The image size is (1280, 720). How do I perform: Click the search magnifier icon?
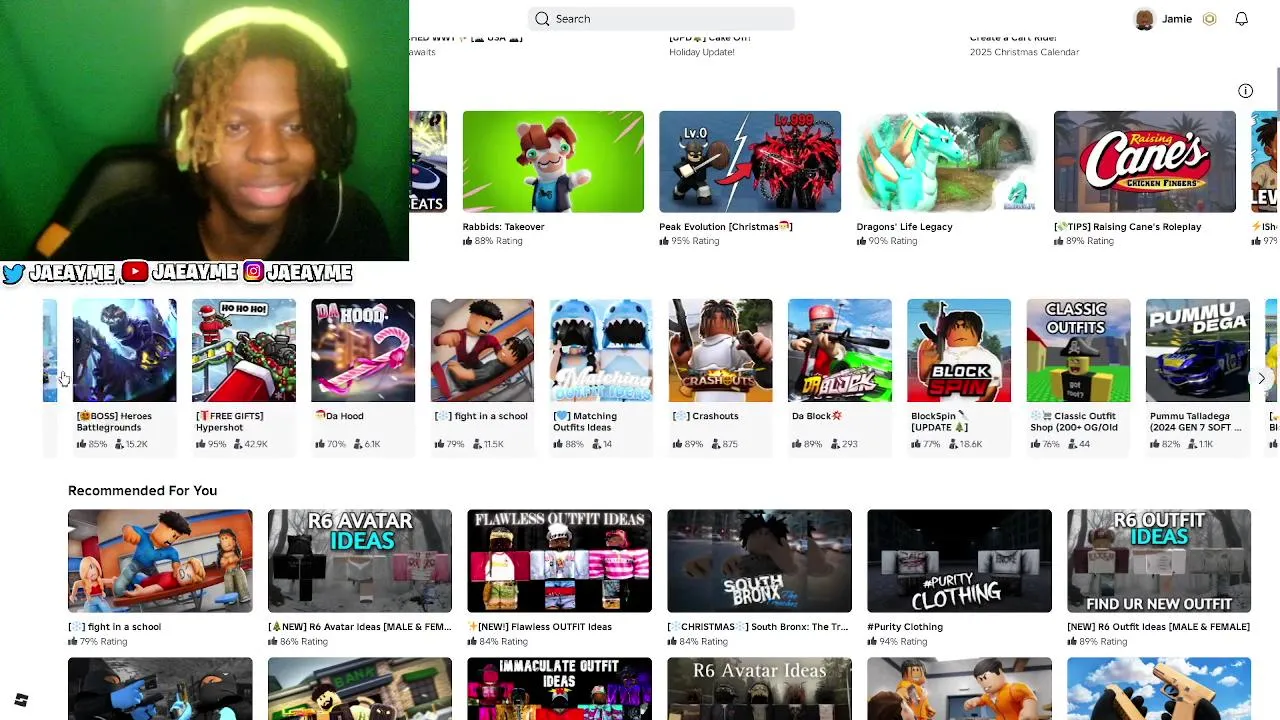542,19
